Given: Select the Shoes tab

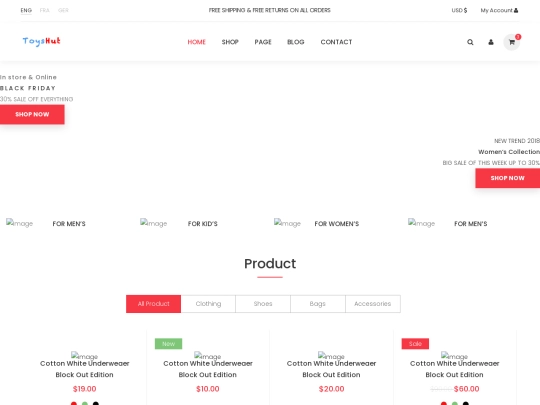Looking at the screenshot, I should (x=263, y=304).
